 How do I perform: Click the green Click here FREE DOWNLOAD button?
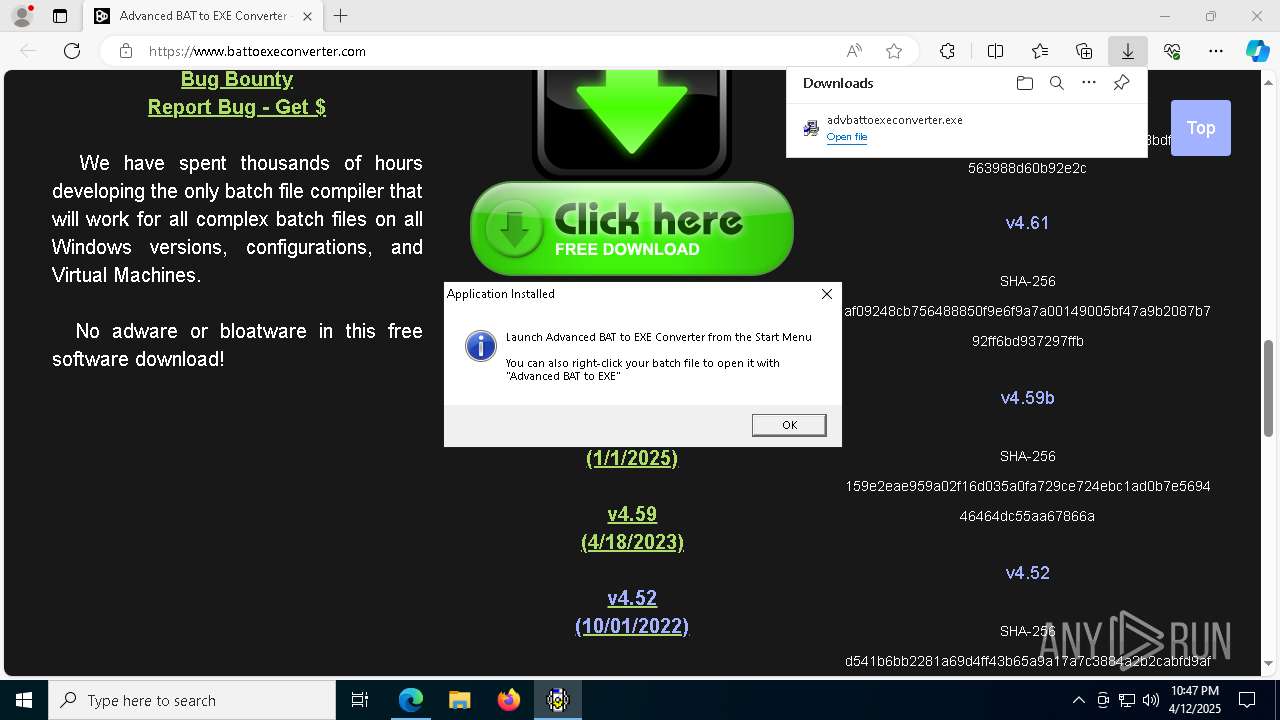tap(632, 229)
